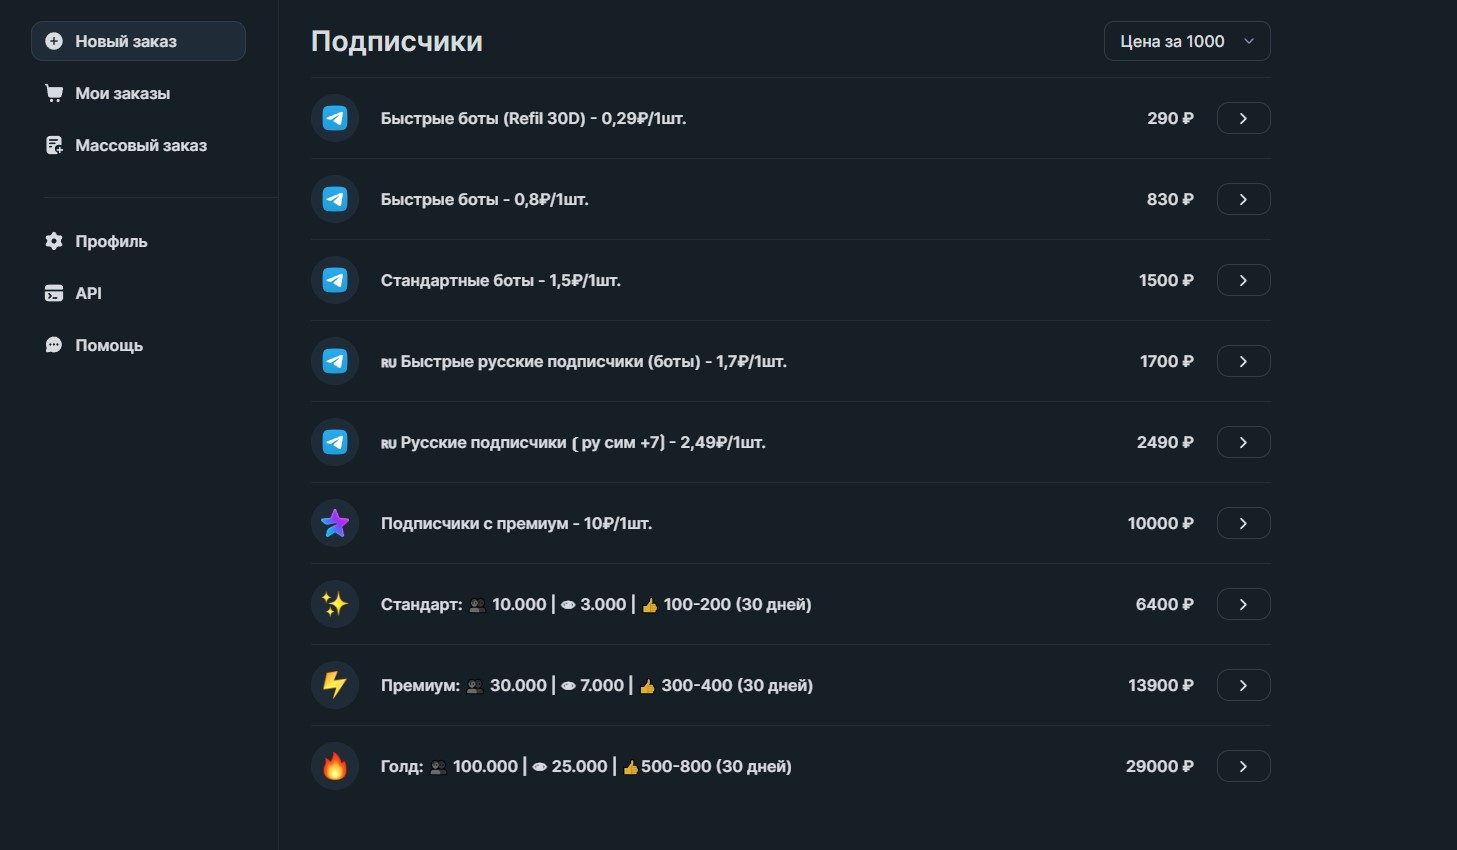
Task: Select the API terminal icon in sidebar
Action: click(53, 293)
